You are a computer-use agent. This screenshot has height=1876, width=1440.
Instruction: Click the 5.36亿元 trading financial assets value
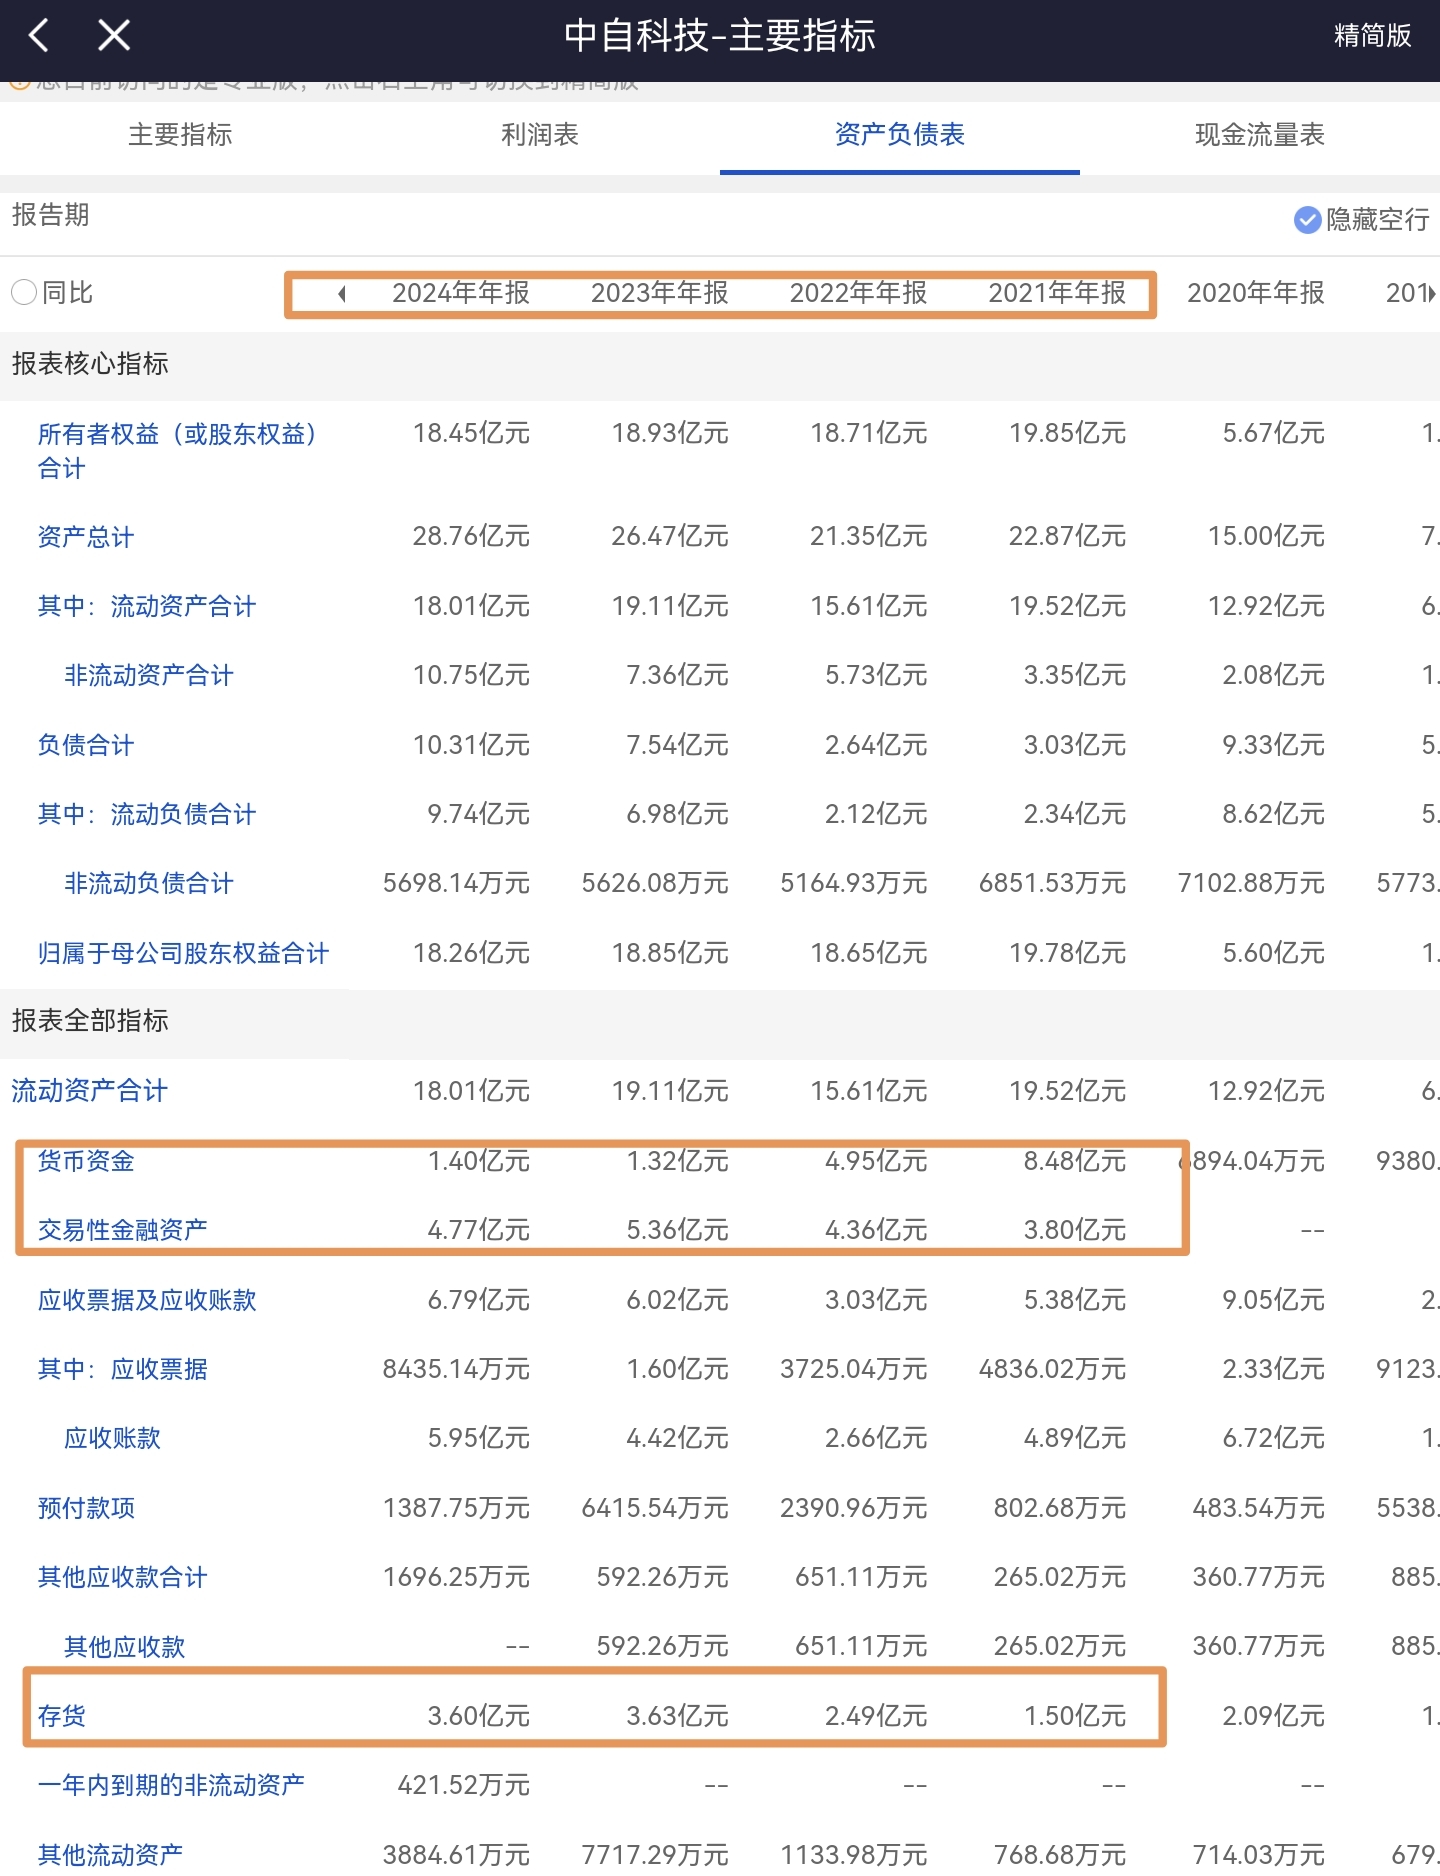(x=677, y=1230)
